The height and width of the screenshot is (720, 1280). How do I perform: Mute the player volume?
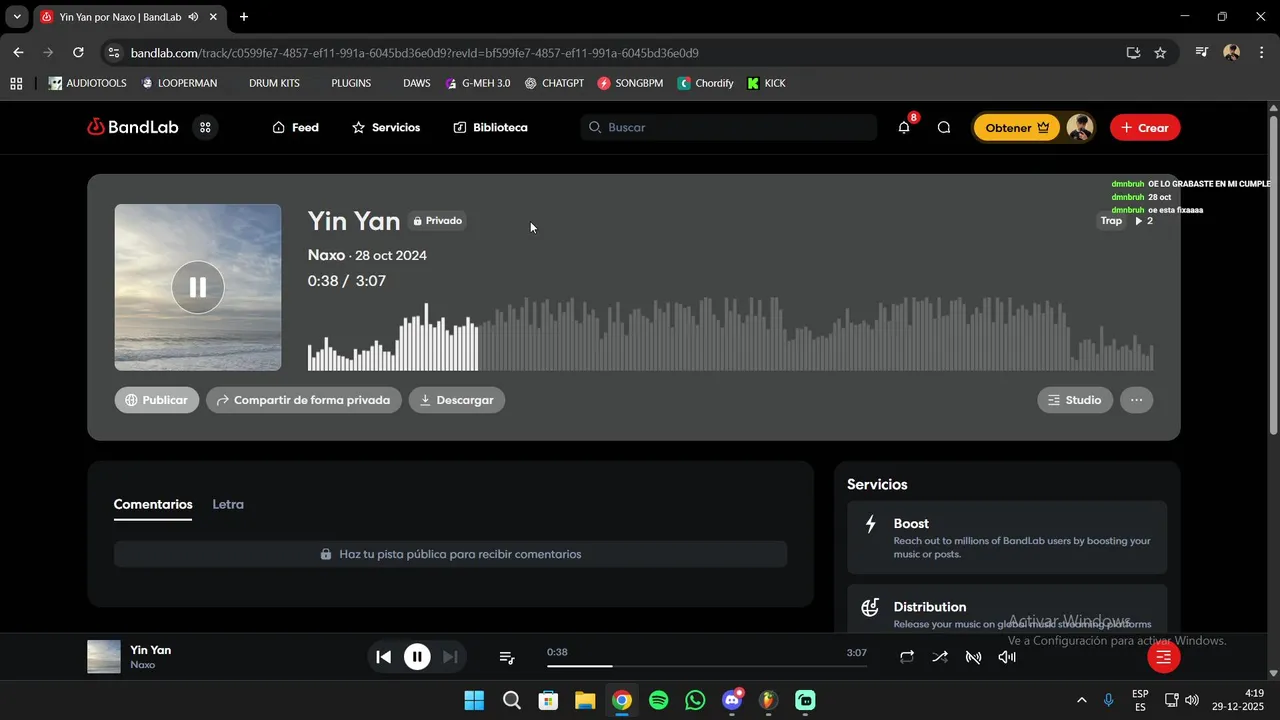[1007, 657]
